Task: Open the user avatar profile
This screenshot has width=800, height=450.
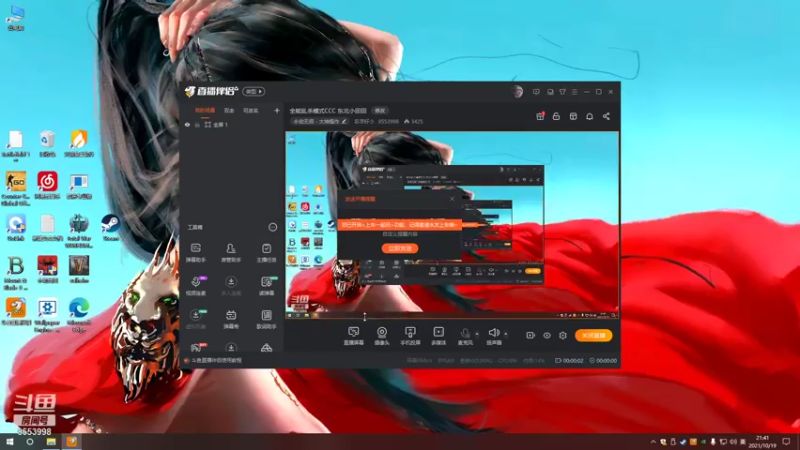Action: click(517, 91)
